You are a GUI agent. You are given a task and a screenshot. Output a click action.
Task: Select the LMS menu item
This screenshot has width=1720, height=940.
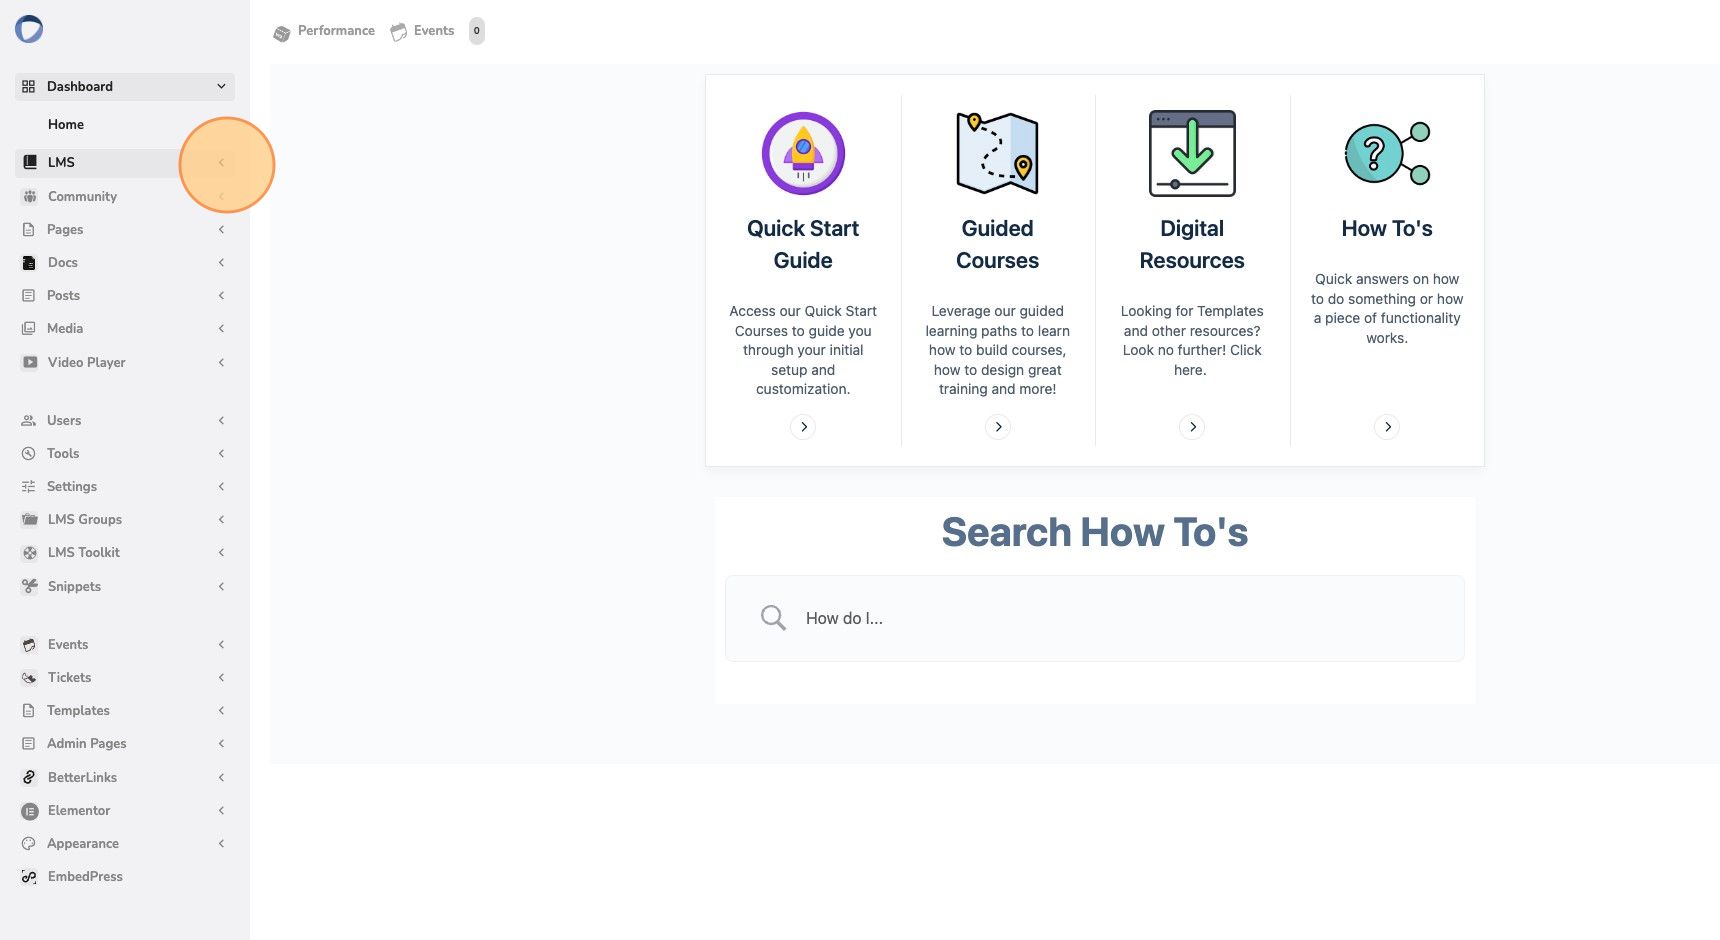pyautogui.click(x=125, y=162)
